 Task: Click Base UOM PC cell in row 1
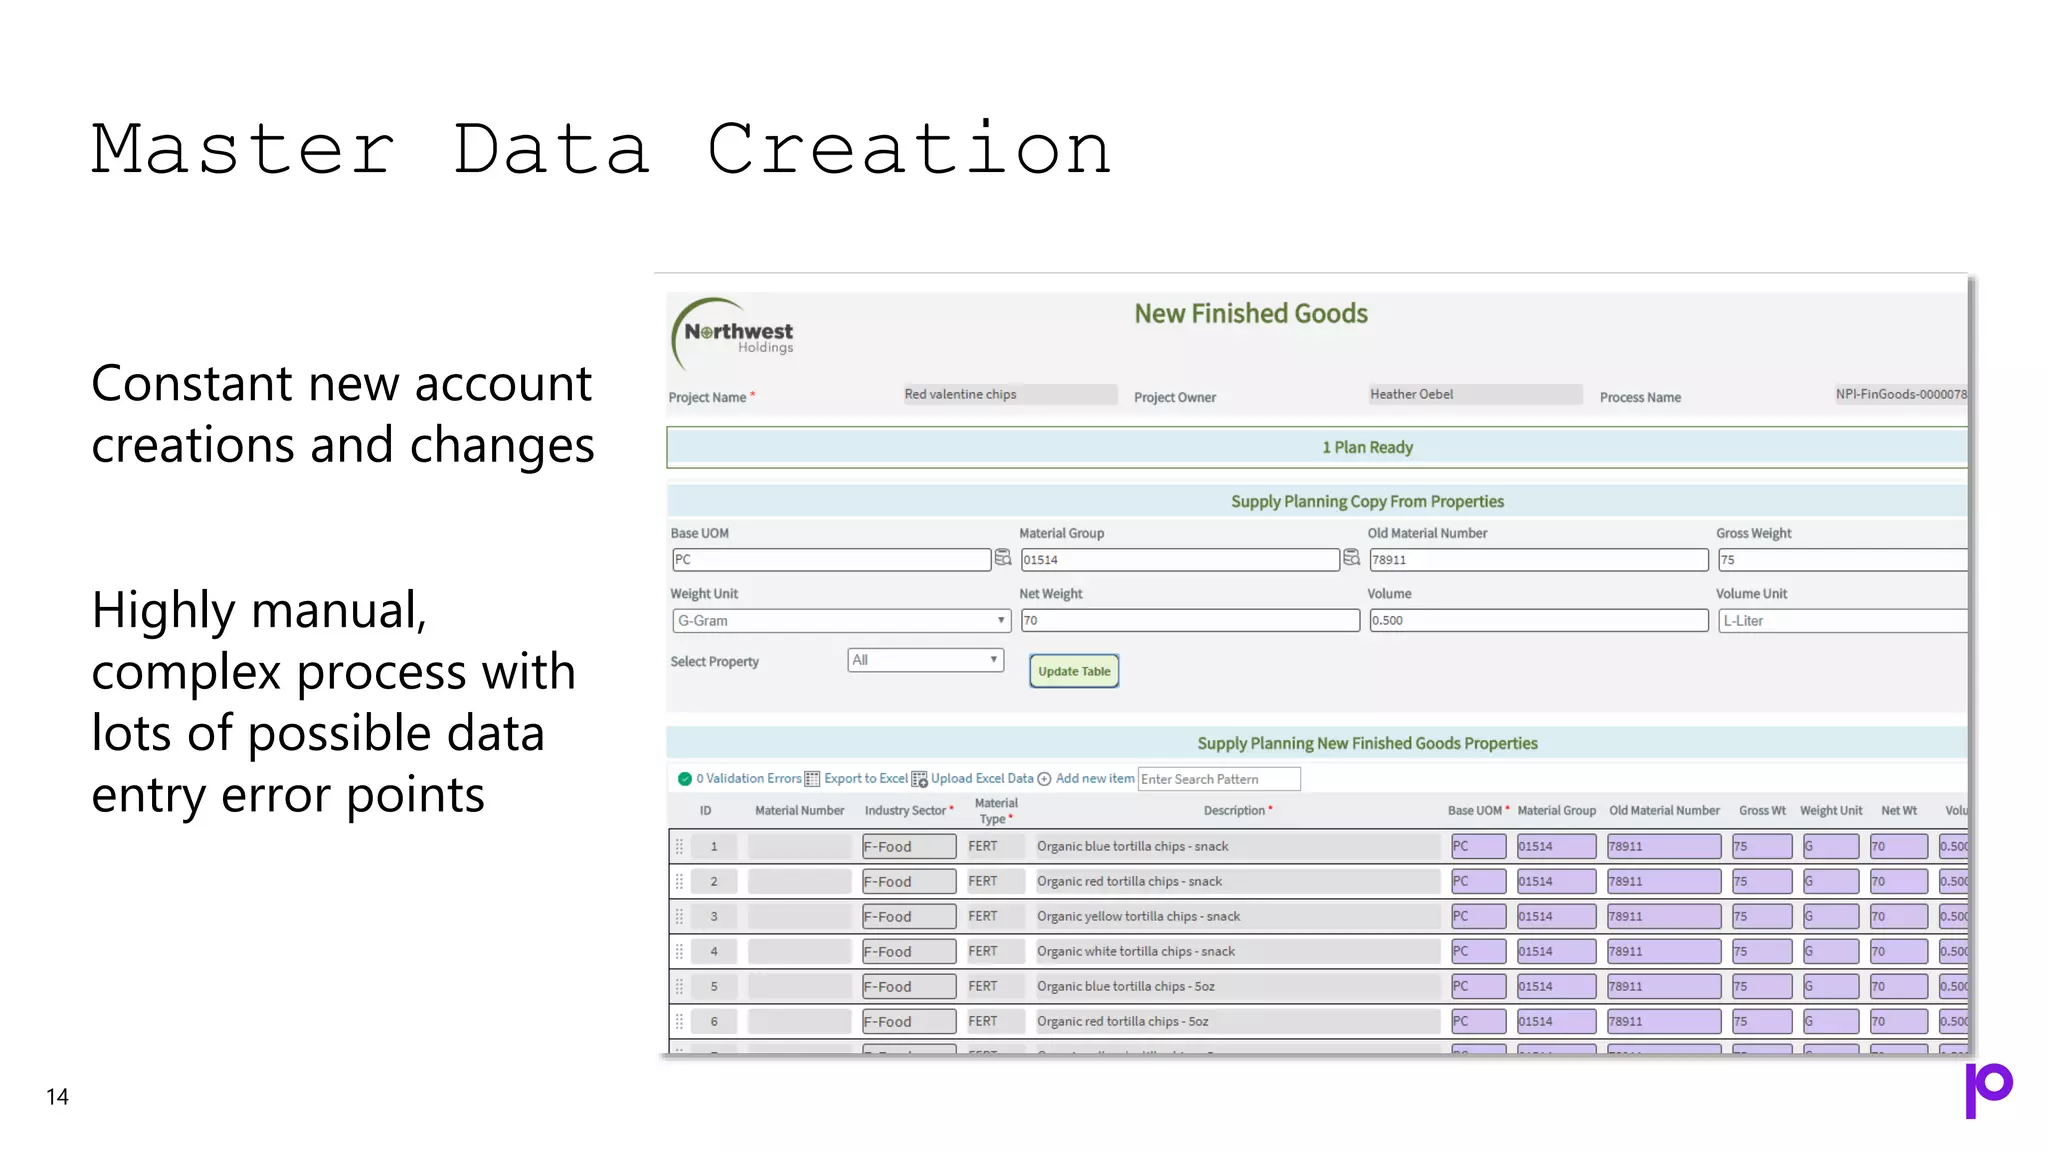tap(1478, 847)
